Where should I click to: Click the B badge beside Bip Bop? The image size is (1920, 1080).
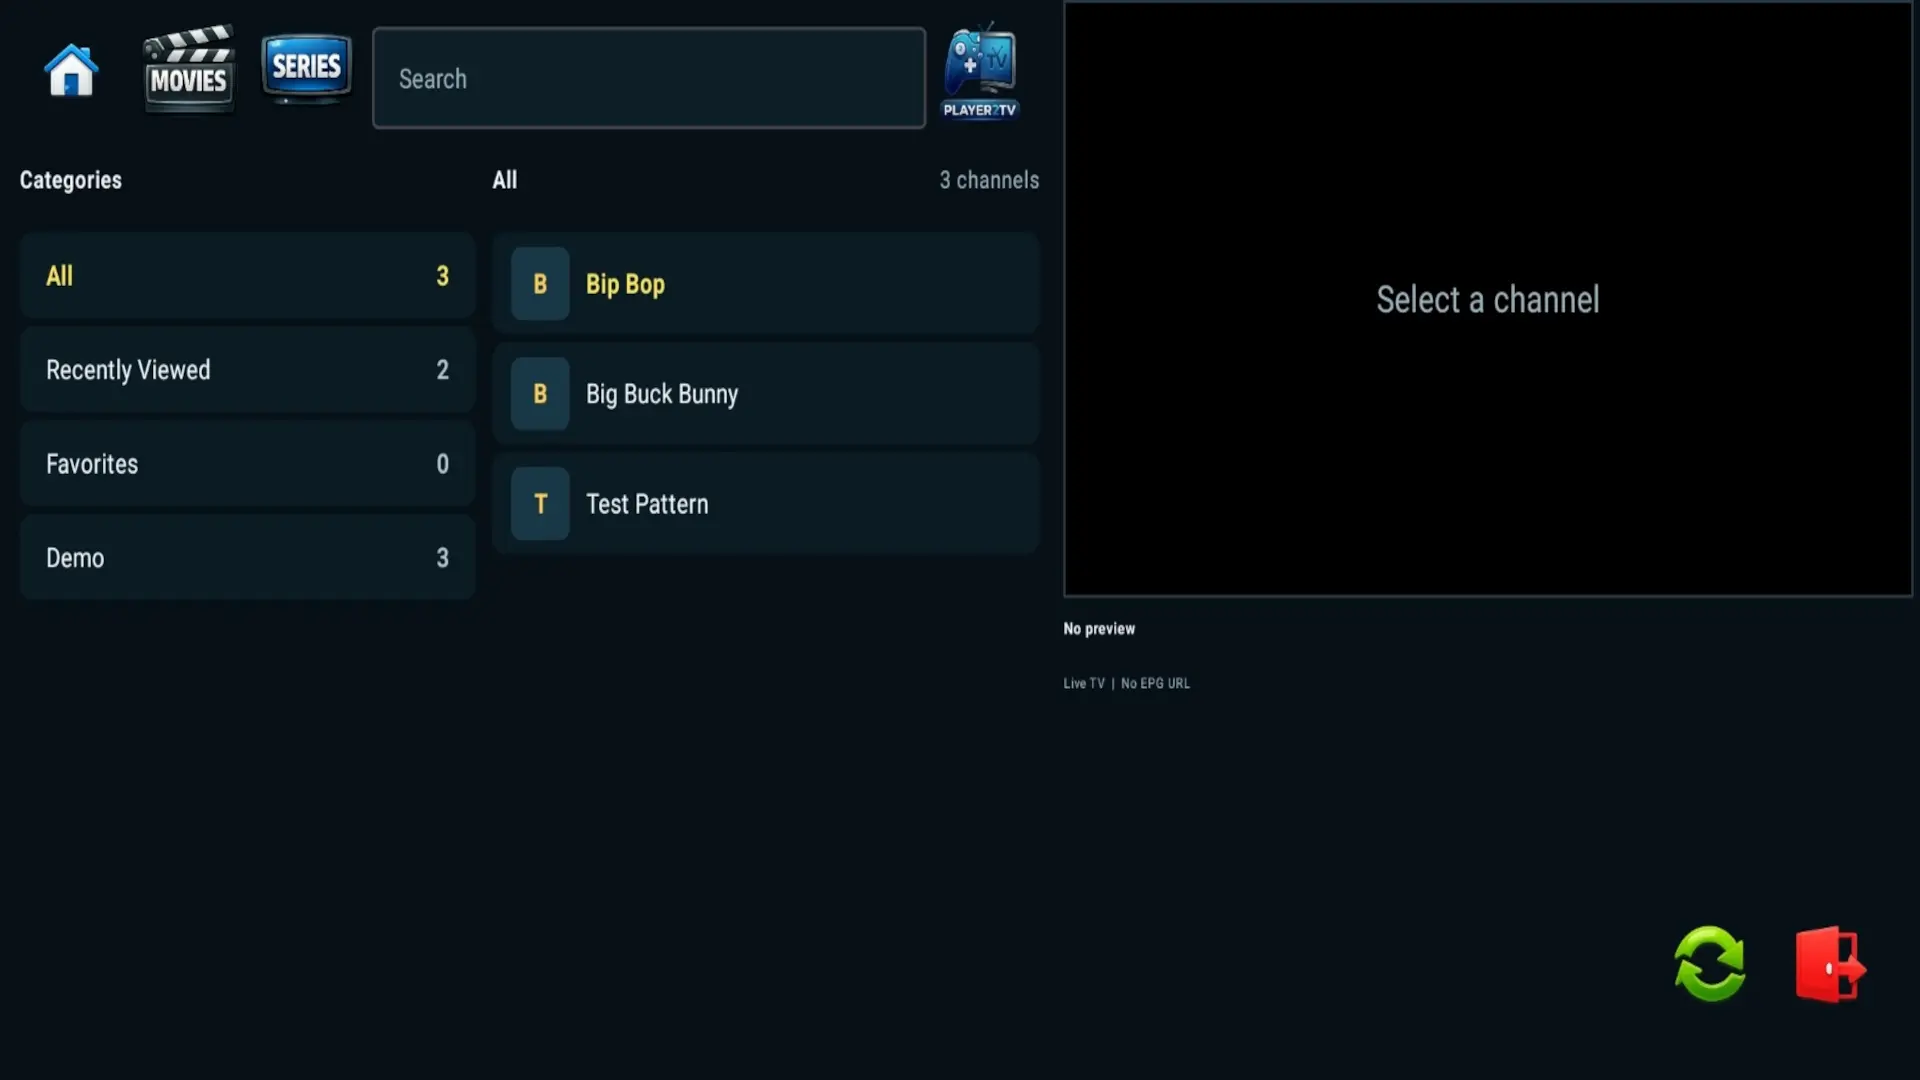pos(540,284)
